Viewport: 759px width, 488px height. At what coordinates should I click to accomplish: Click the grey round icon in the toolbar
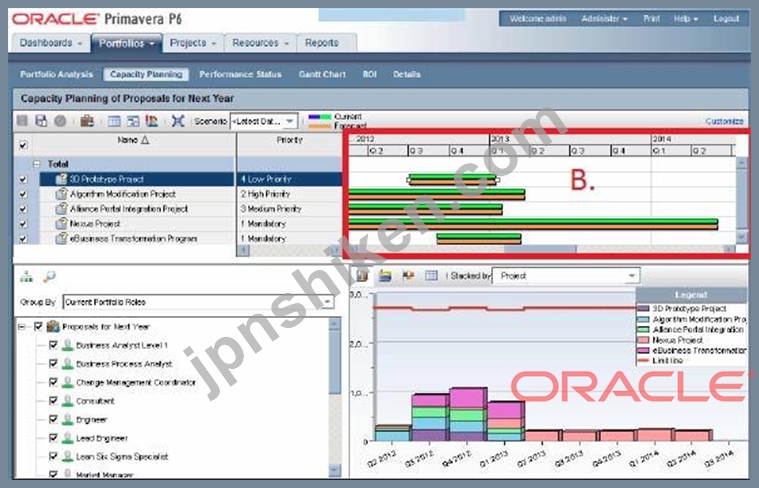pos(60,121)
